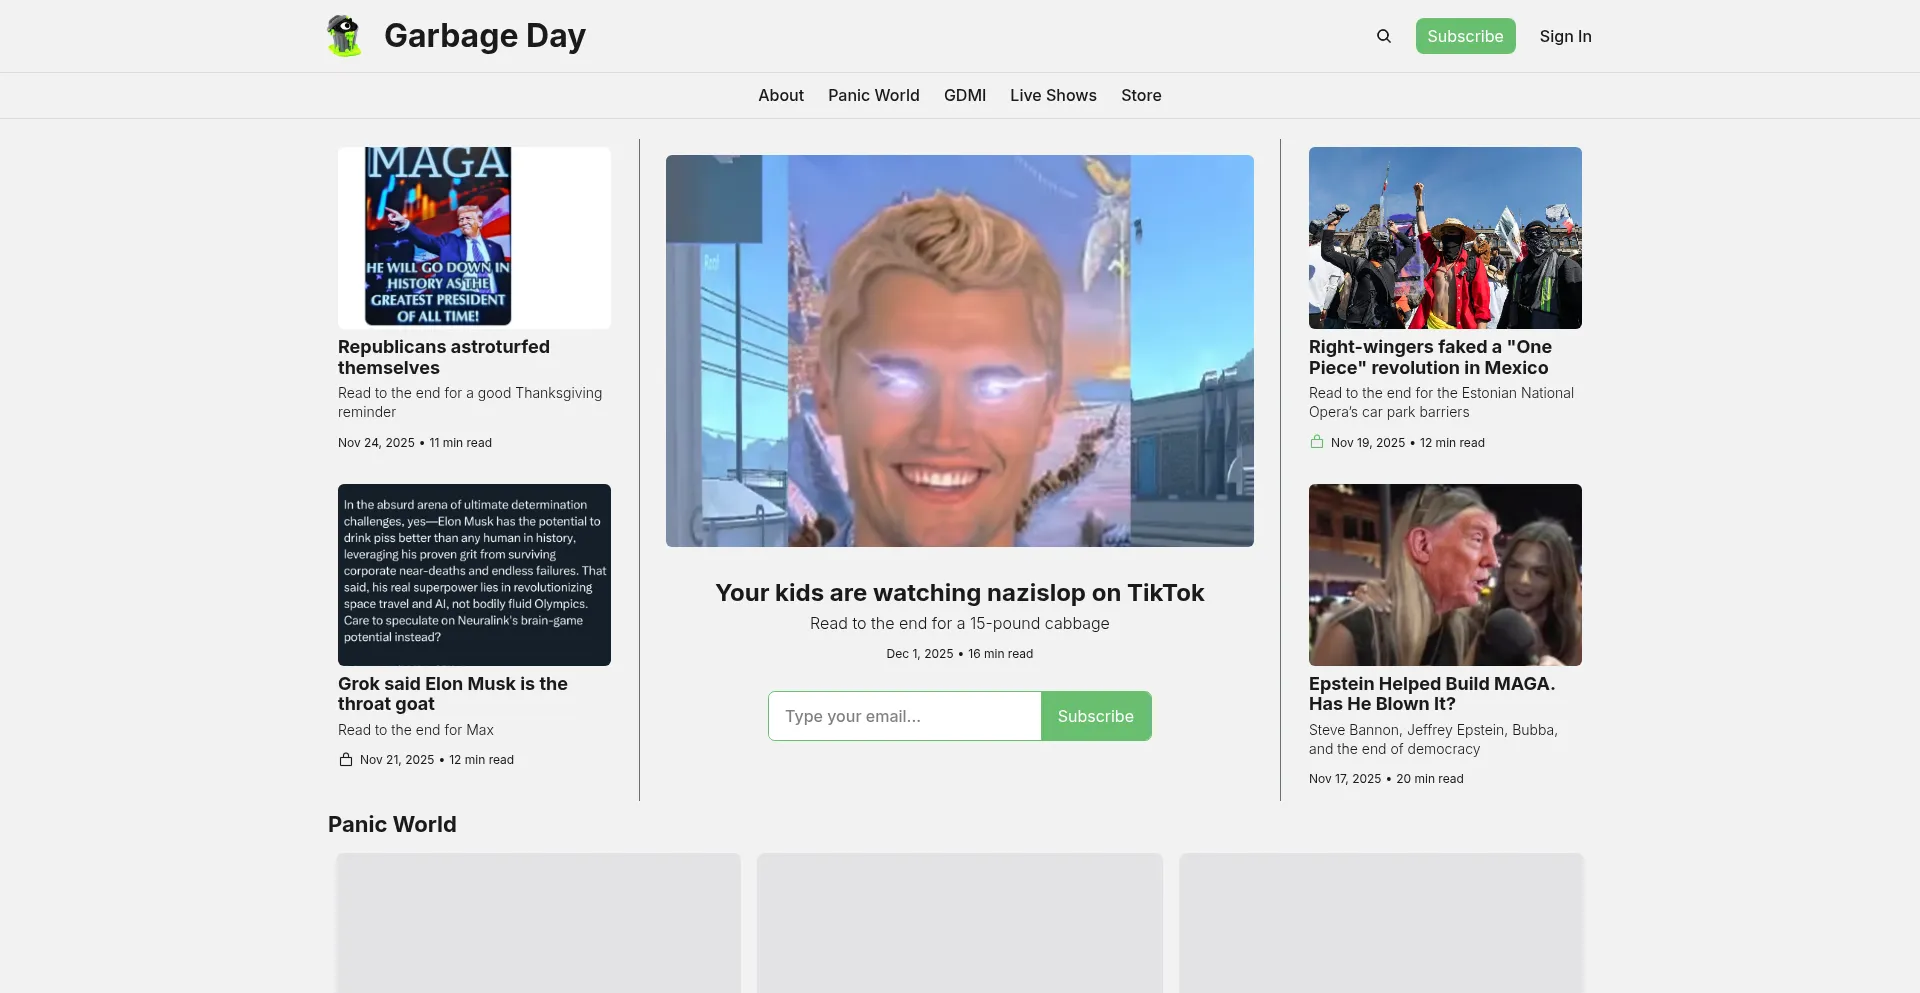Click green lock icon beside Nov 19, 2025

1317,442
